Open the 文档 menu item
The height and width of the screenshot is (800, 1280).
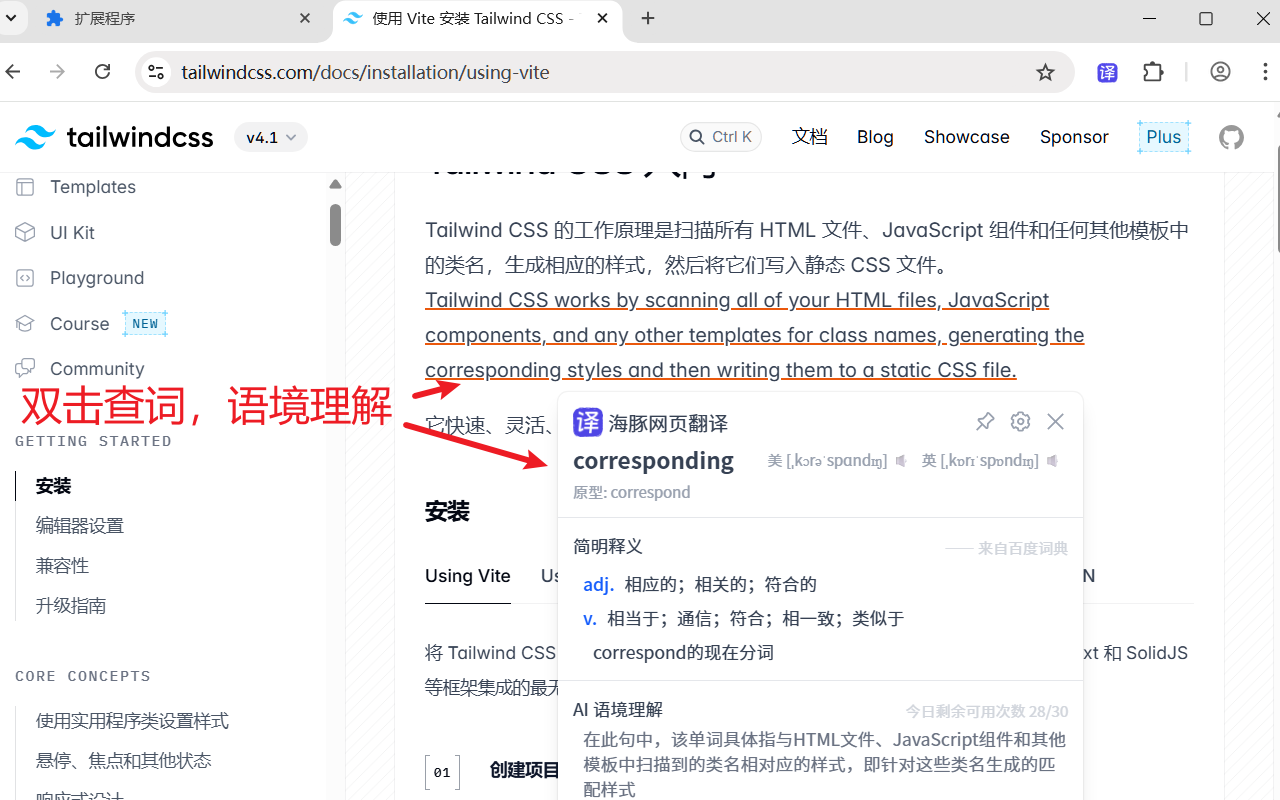coord(810,137)
